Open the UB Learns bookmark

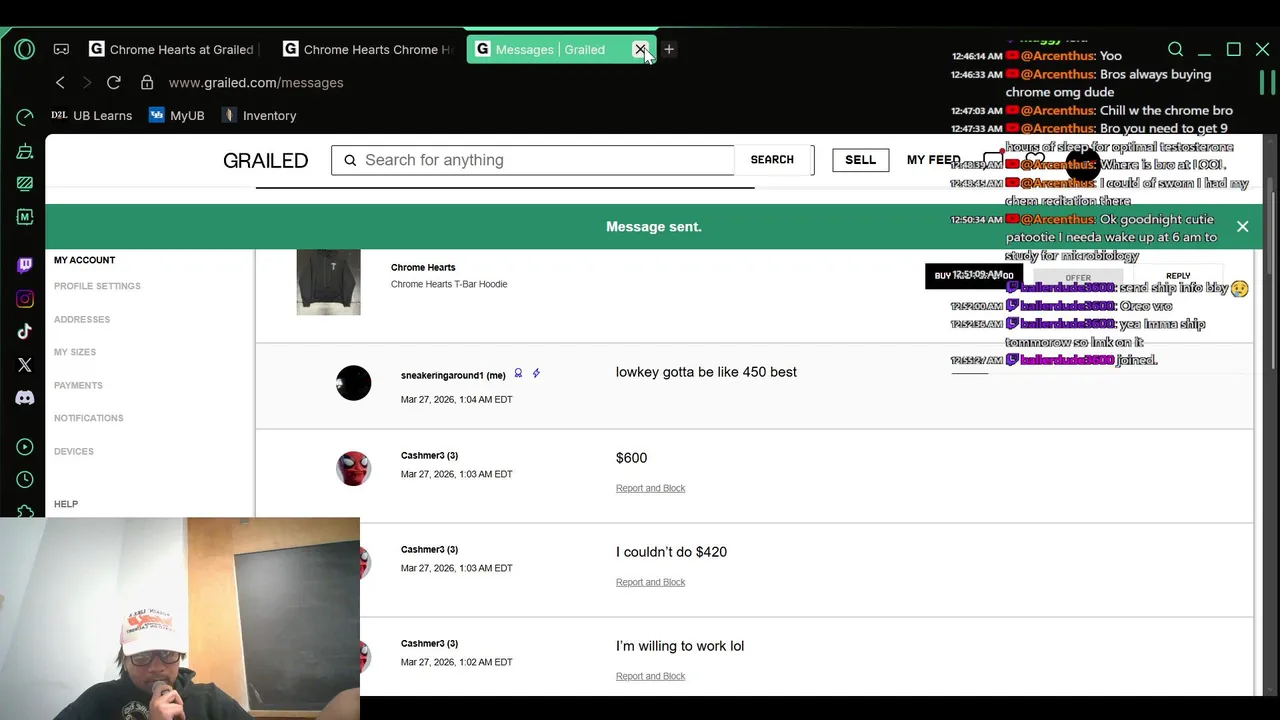(91, 116)
